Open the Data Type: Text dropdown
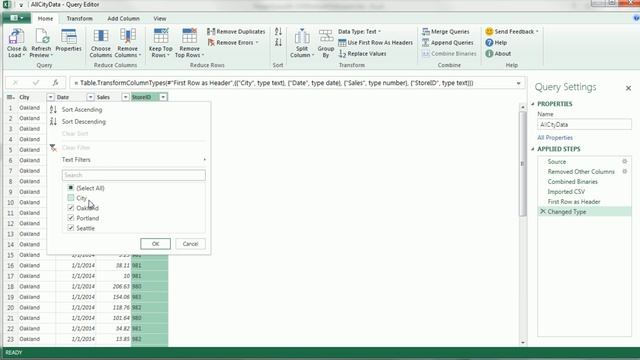 359,31
